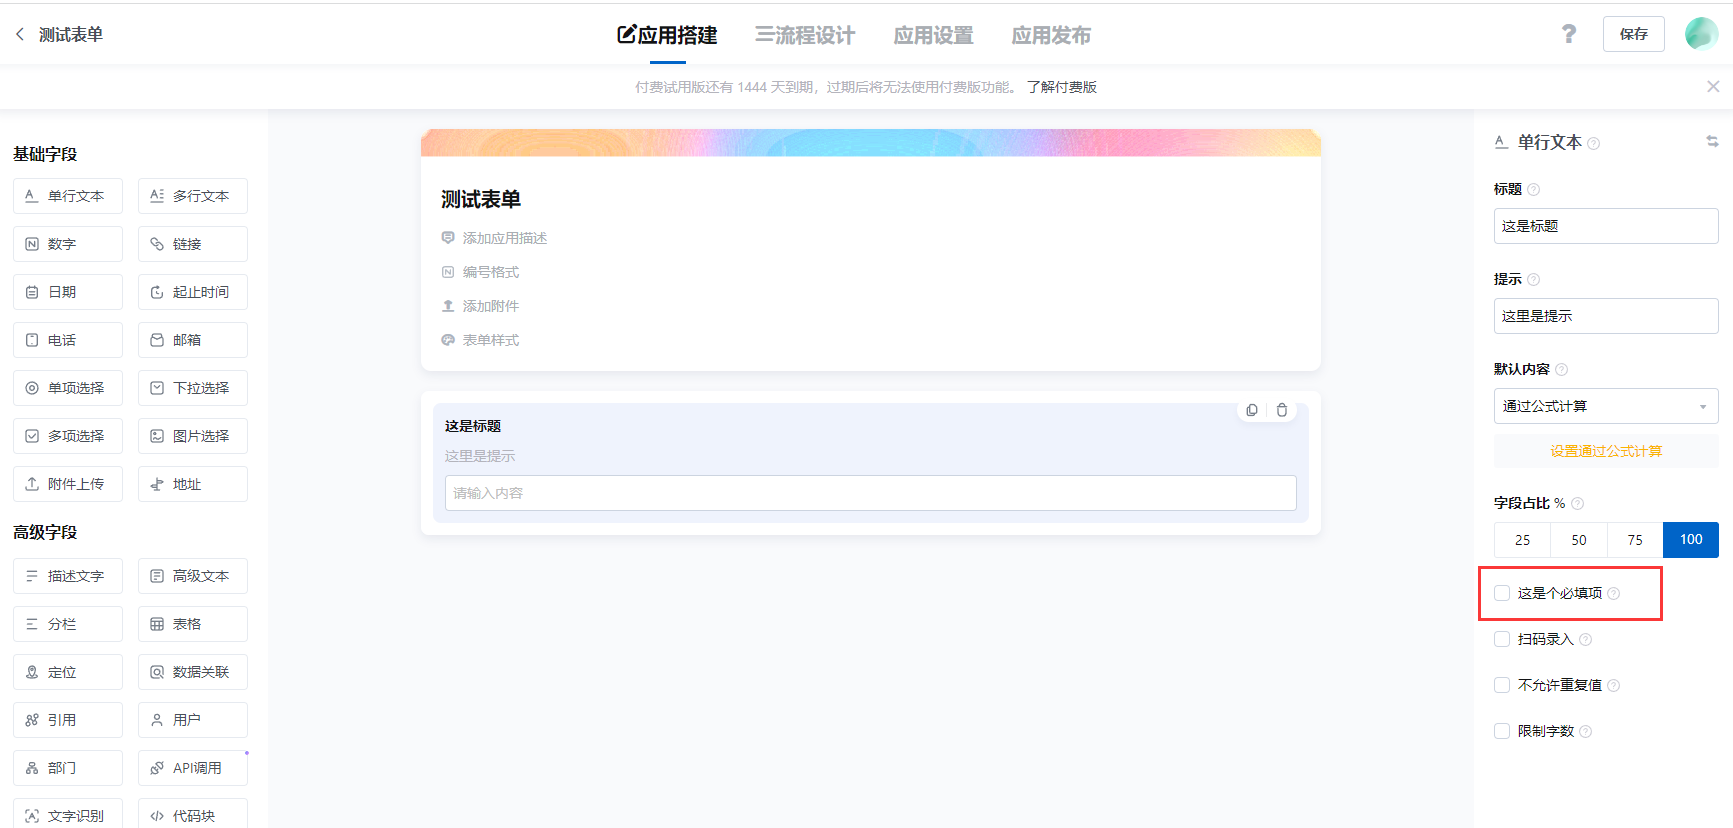
Task: Set field width to 50
Action: coord(1579,540)
